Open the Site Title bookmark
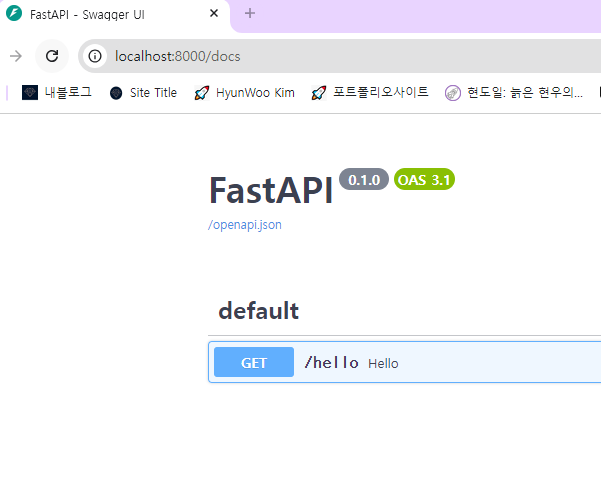Viewport: 601px width, 481px height. point(143,93)
